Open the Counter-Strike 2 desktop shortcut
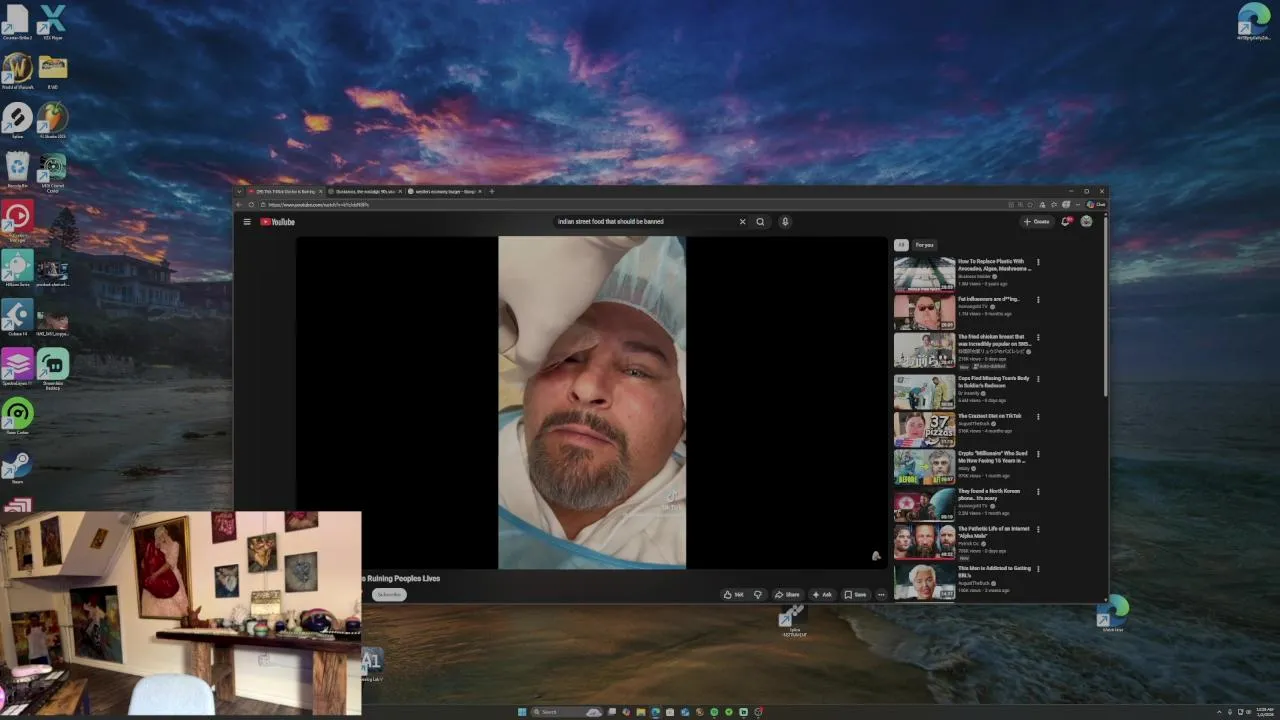The image size is (1280, 720). pos(17,22)
